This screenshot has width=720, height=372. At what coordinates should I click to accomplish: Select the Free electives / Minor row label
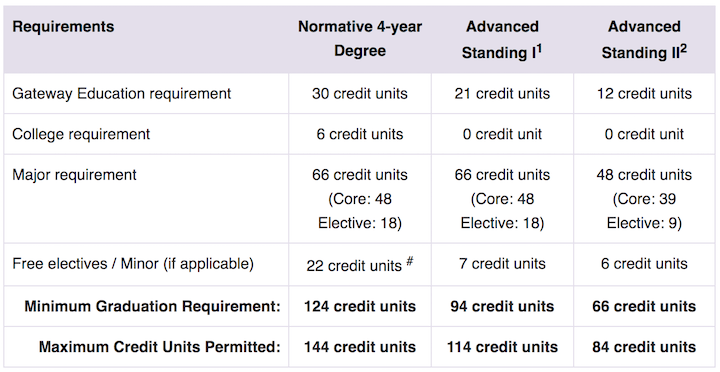pos(133,264)
